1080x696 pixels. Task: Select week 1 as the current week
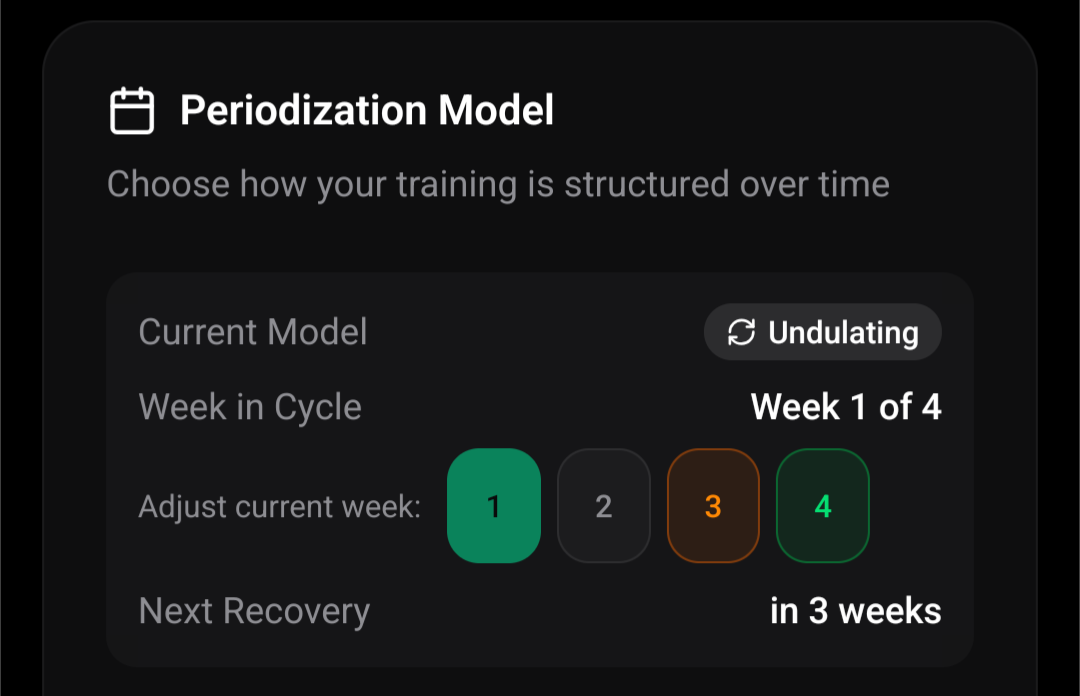493,506
